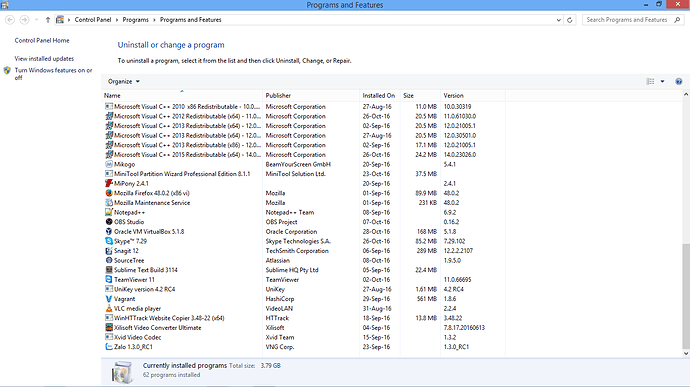Open Turn Windows features on or off

(53, 74)
